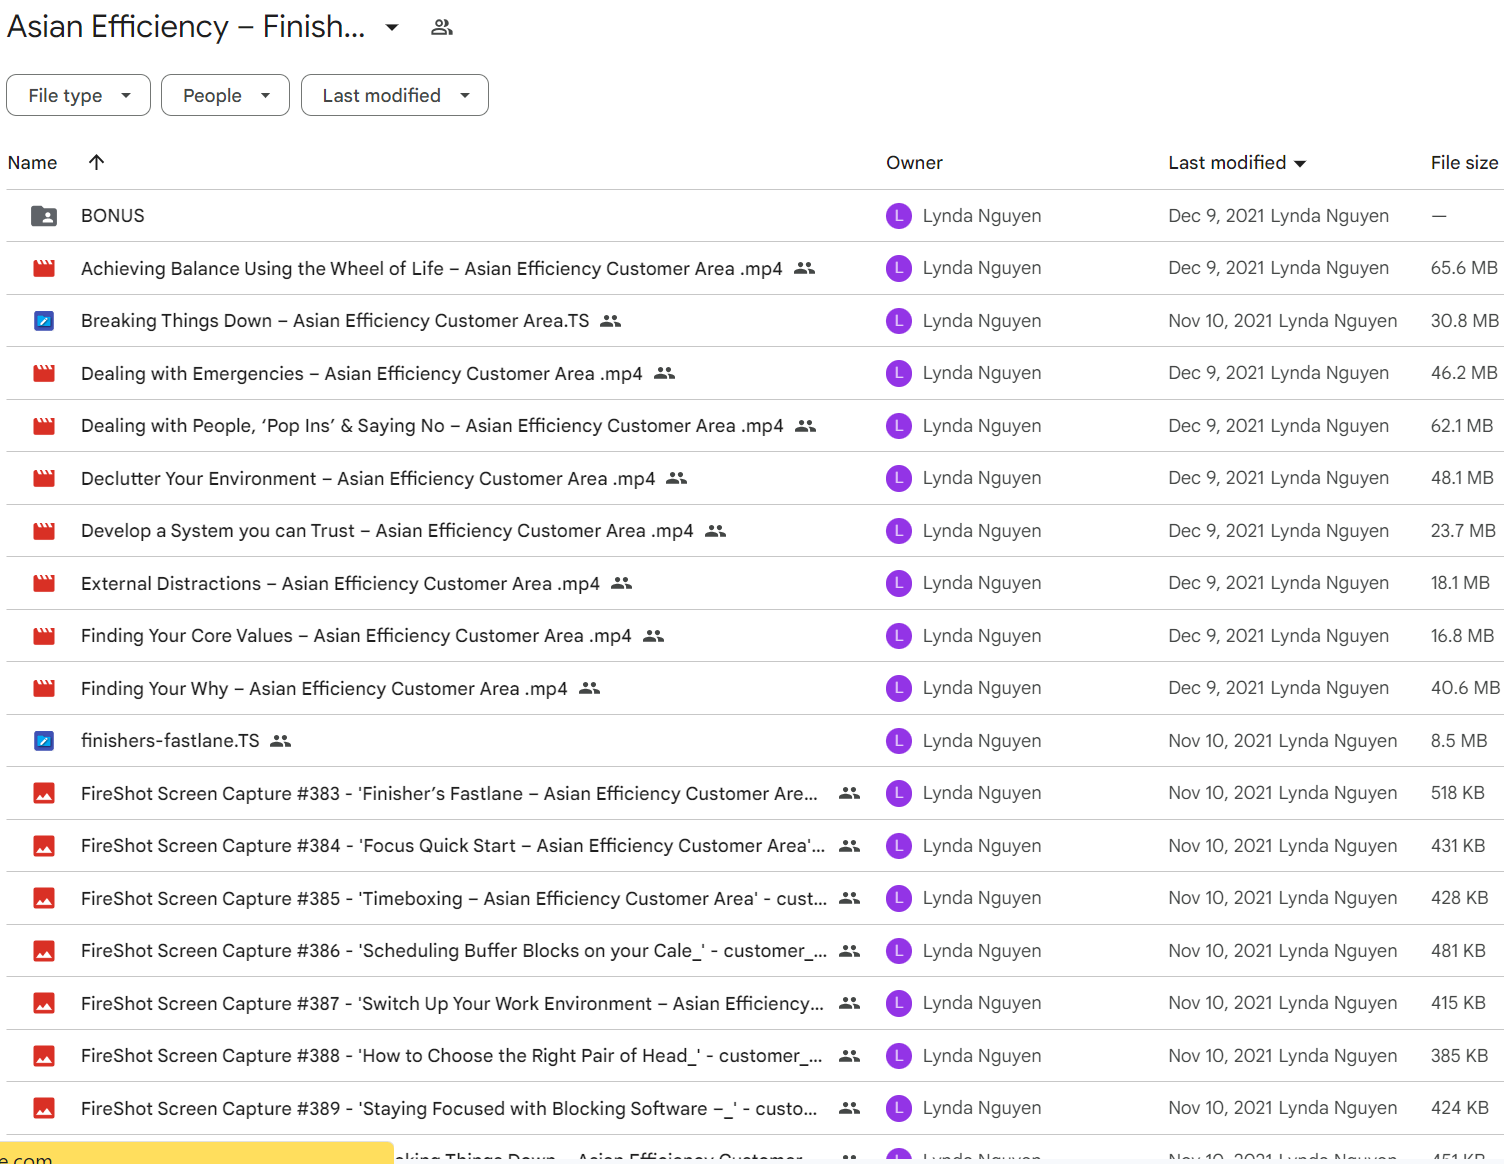Click video icon for External Distractions file
Image resolution: width=1504 pixels, height=1164 pixels.
point(44,583)
